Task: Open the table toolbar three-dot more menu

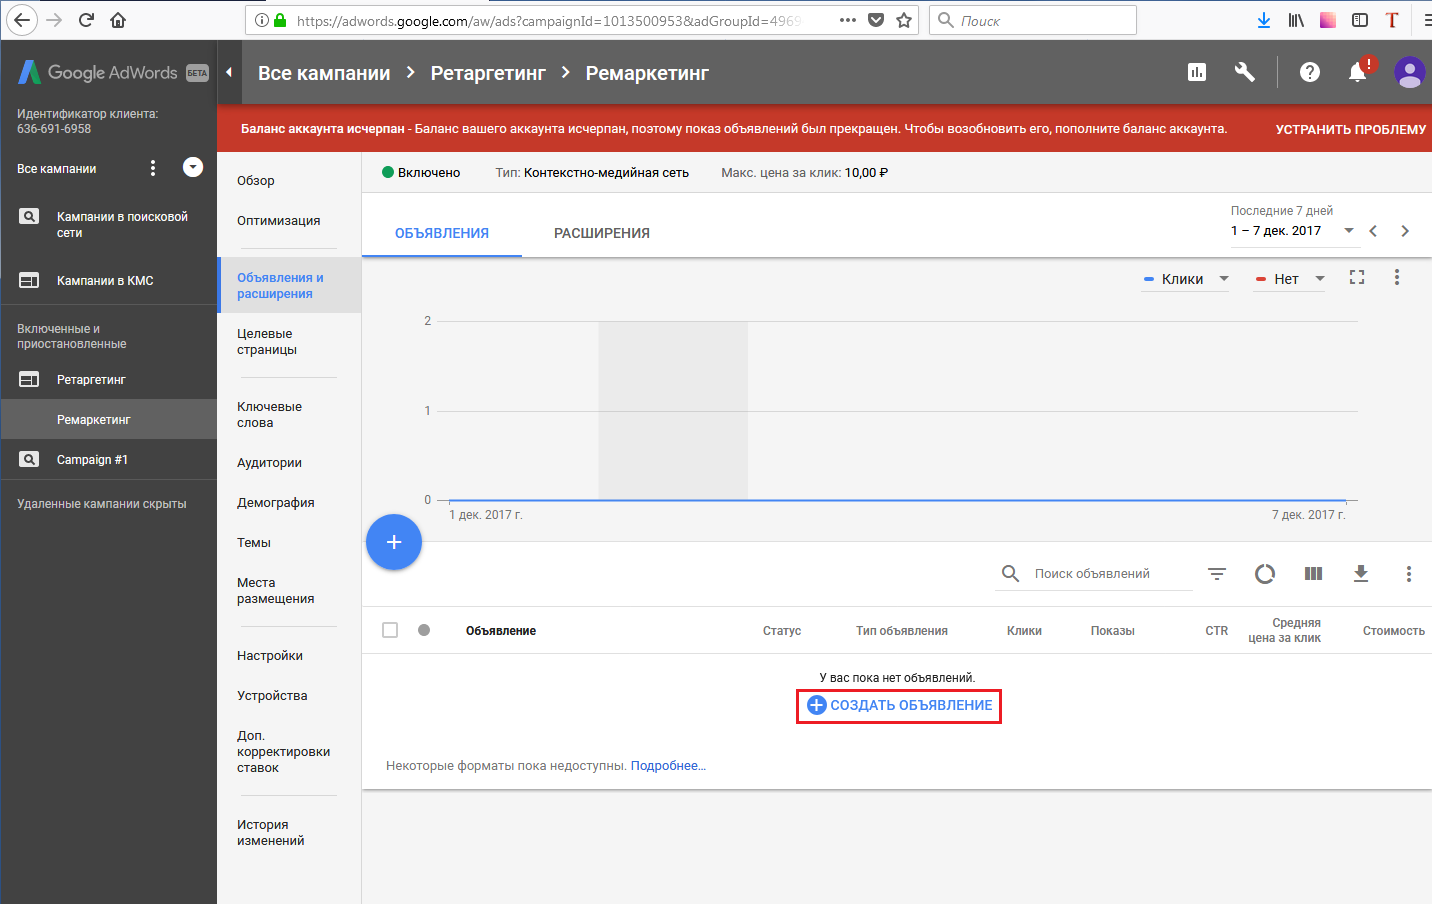Action: pos(1409,573)
